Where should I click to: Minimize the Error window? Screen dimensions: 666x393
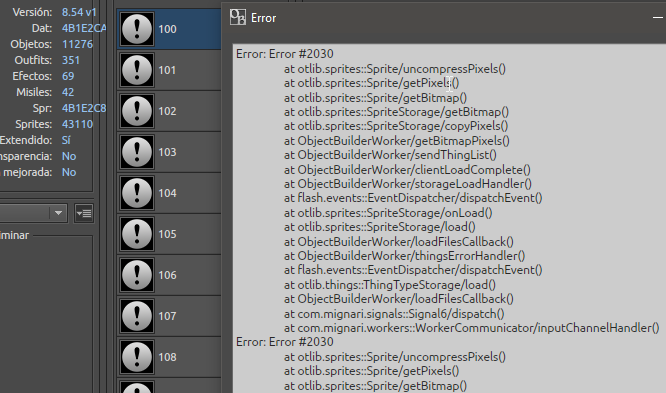click(x=658, y=18)
